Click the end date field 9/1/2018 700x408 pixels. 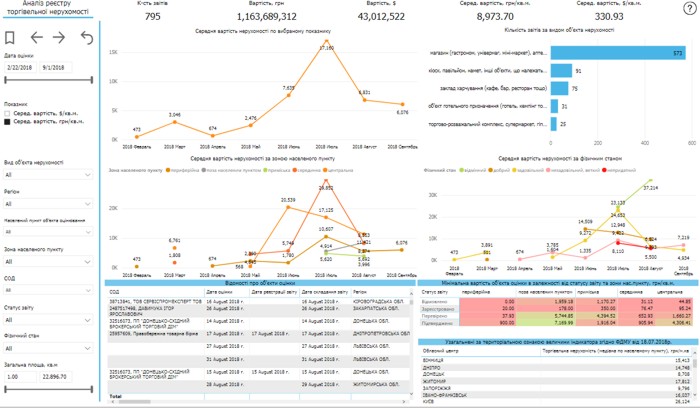55,67
